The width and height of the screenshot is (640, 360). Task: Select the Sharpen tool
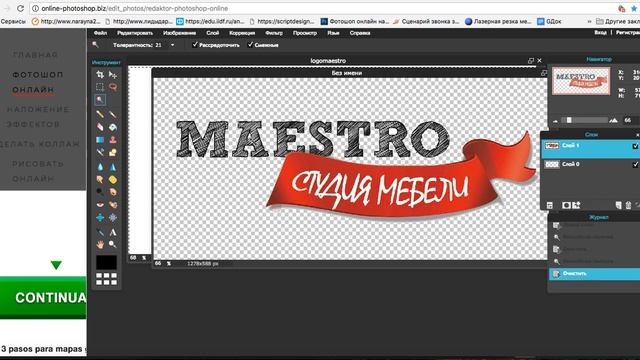click(x=113, y=167)
